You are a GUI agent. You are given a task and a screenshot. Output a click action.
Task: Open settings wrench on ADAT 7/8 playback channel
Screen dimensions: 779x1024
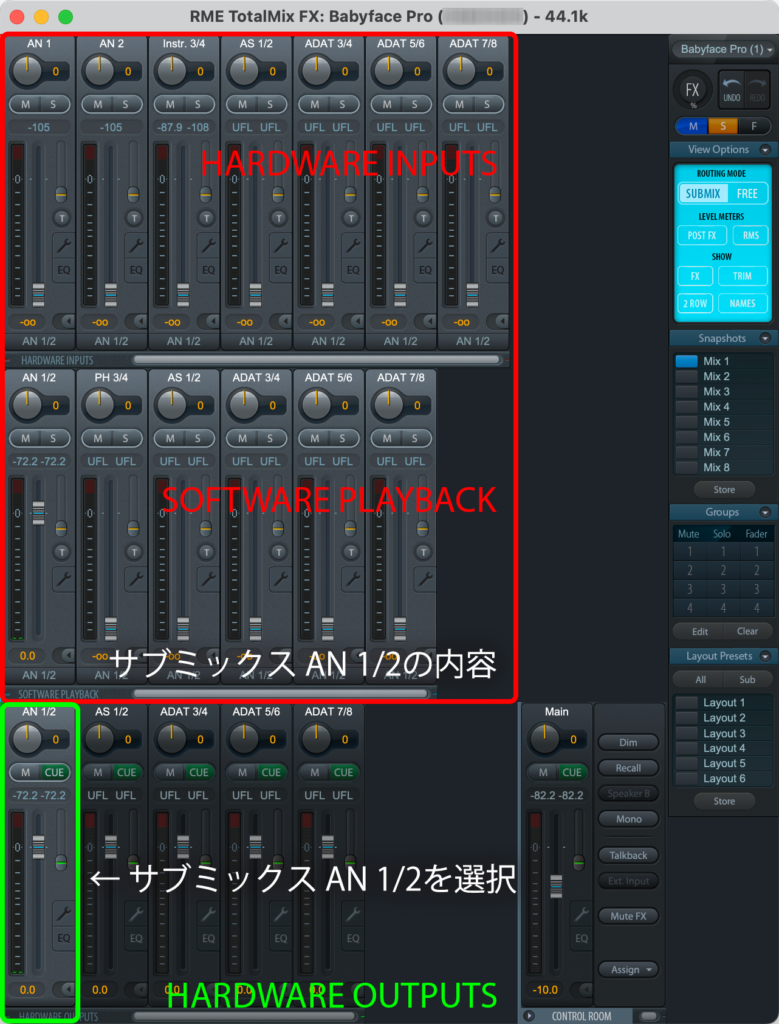coord(425,579)
